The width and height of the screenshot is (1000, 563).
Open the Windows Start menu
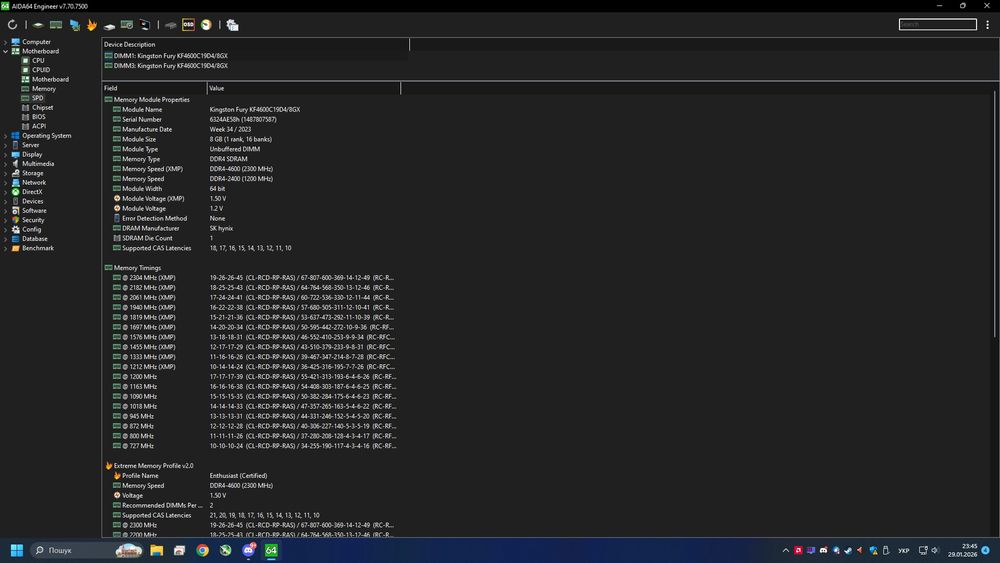[x=17, y=550]
